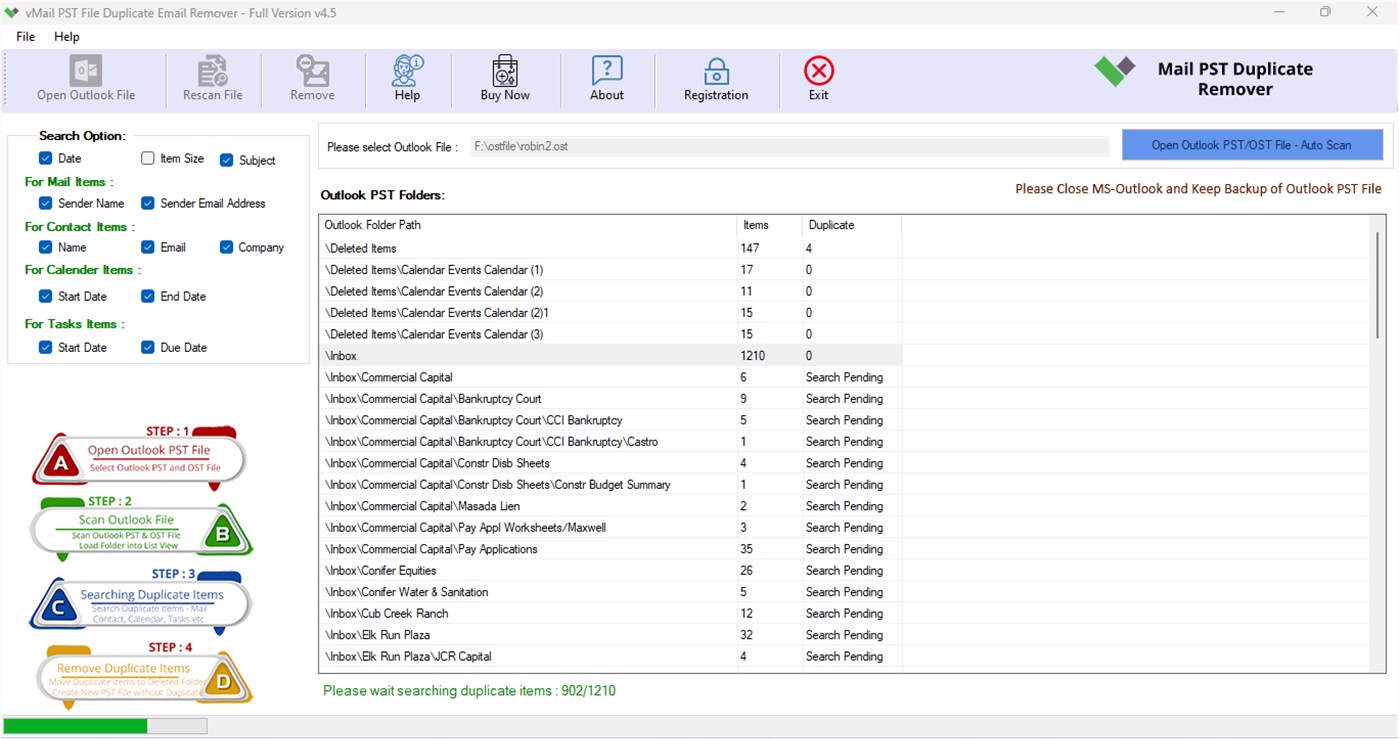1399x739 pixels.
Task: Open the Help menu
Action: coord(66,36)
